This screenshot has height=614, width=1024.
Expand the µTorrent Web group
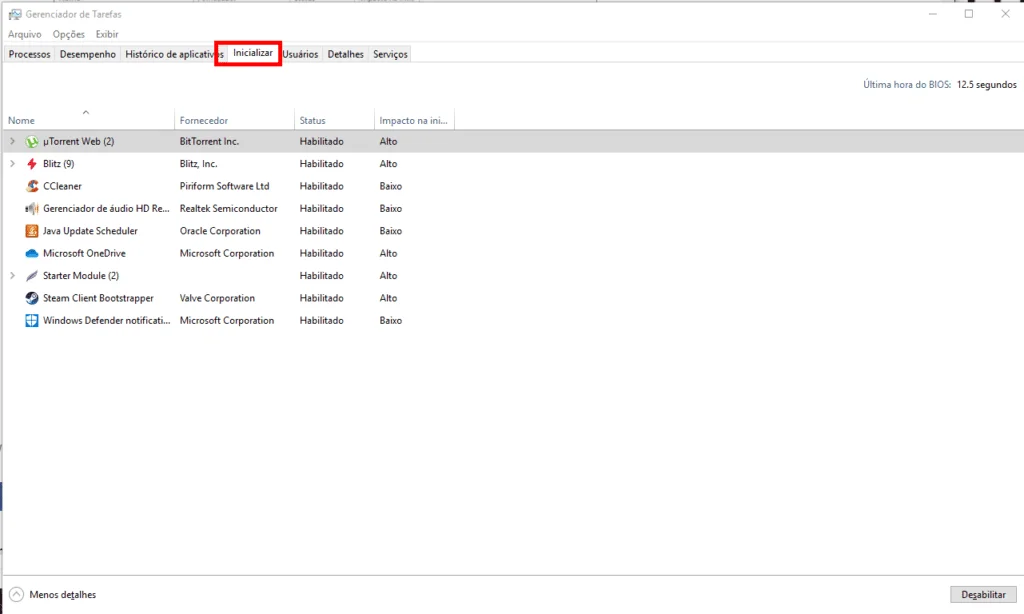point(12,141)
